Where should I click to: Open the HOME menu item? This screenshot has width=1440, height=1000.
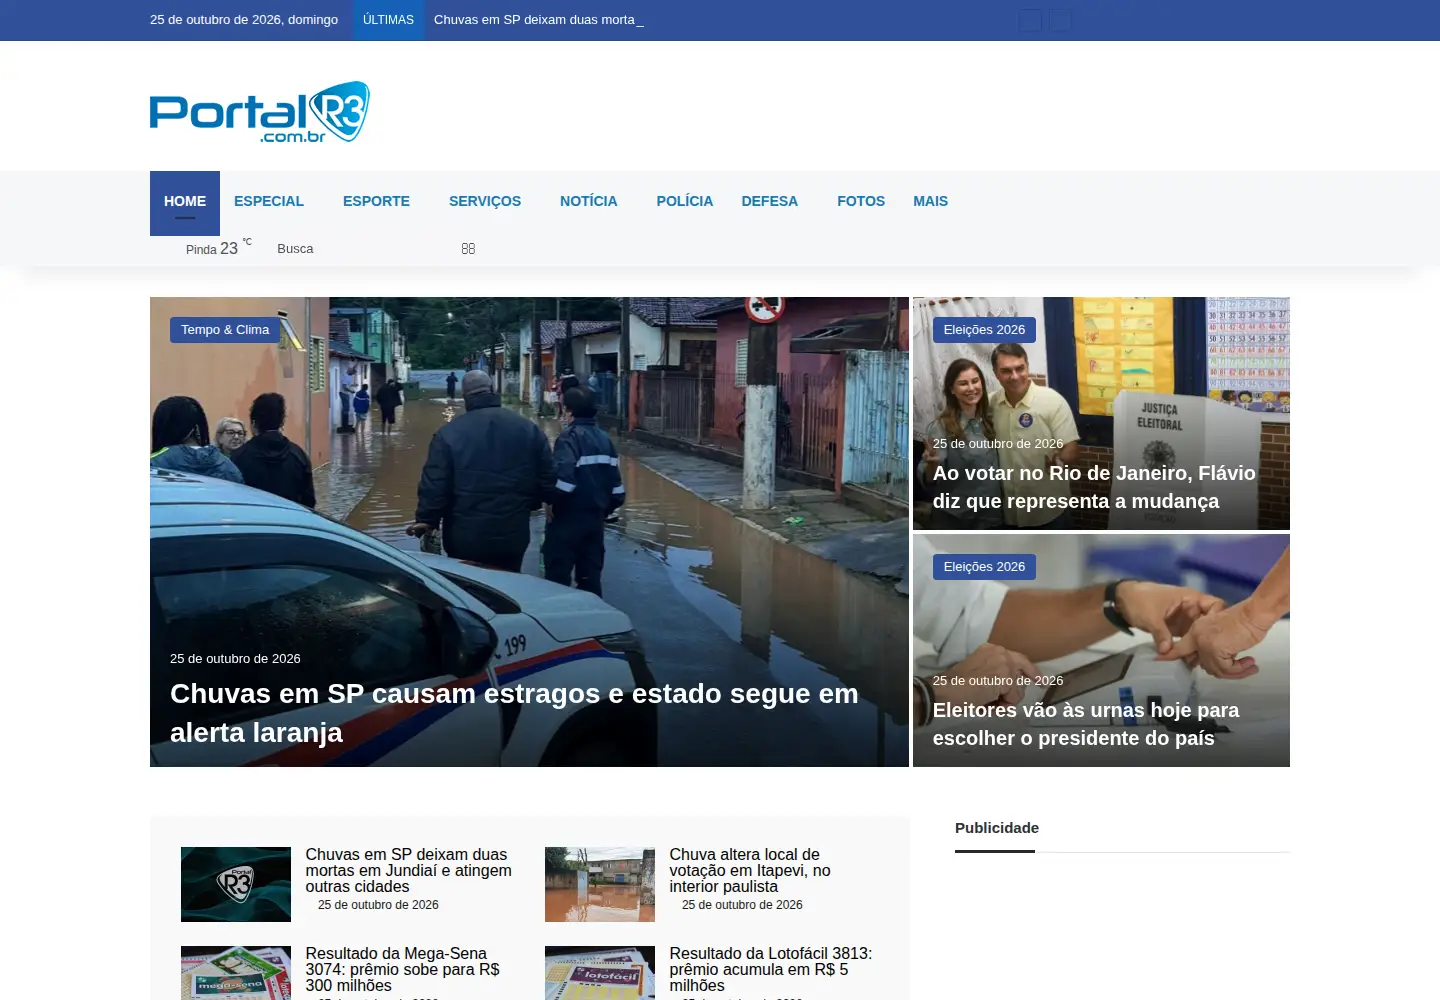(x=185, y=202)
